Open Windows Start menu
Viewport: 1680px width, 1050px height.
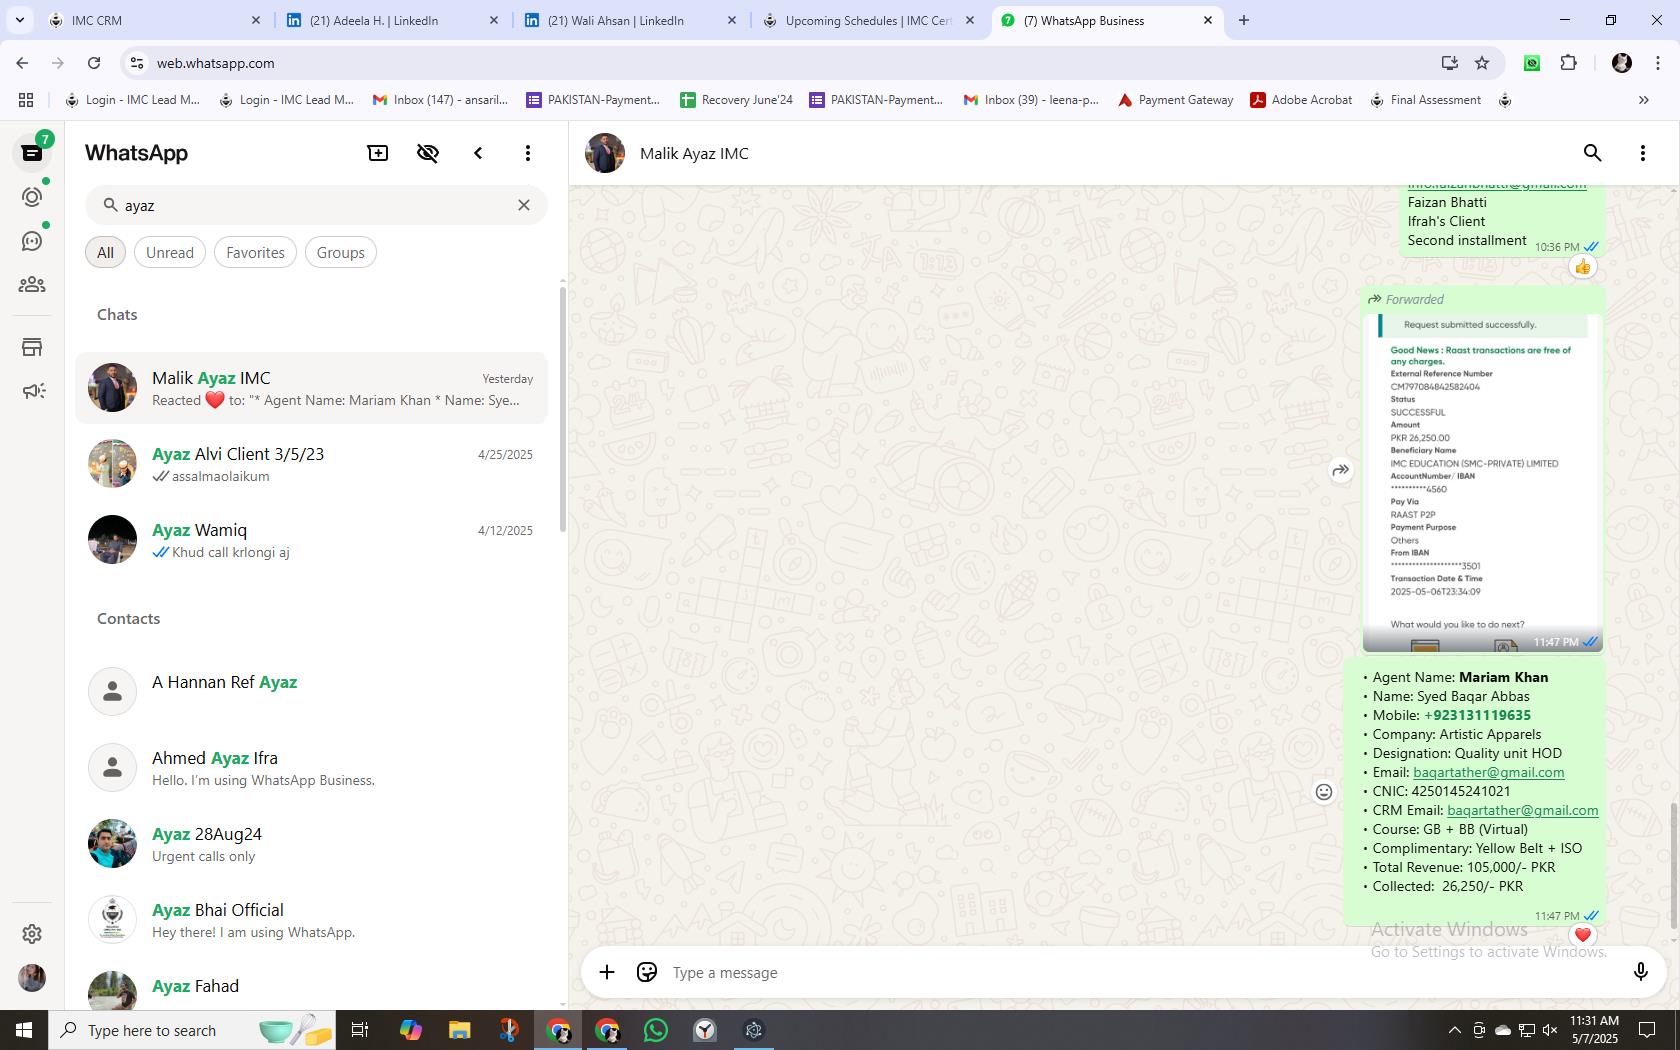point(24,1030)
